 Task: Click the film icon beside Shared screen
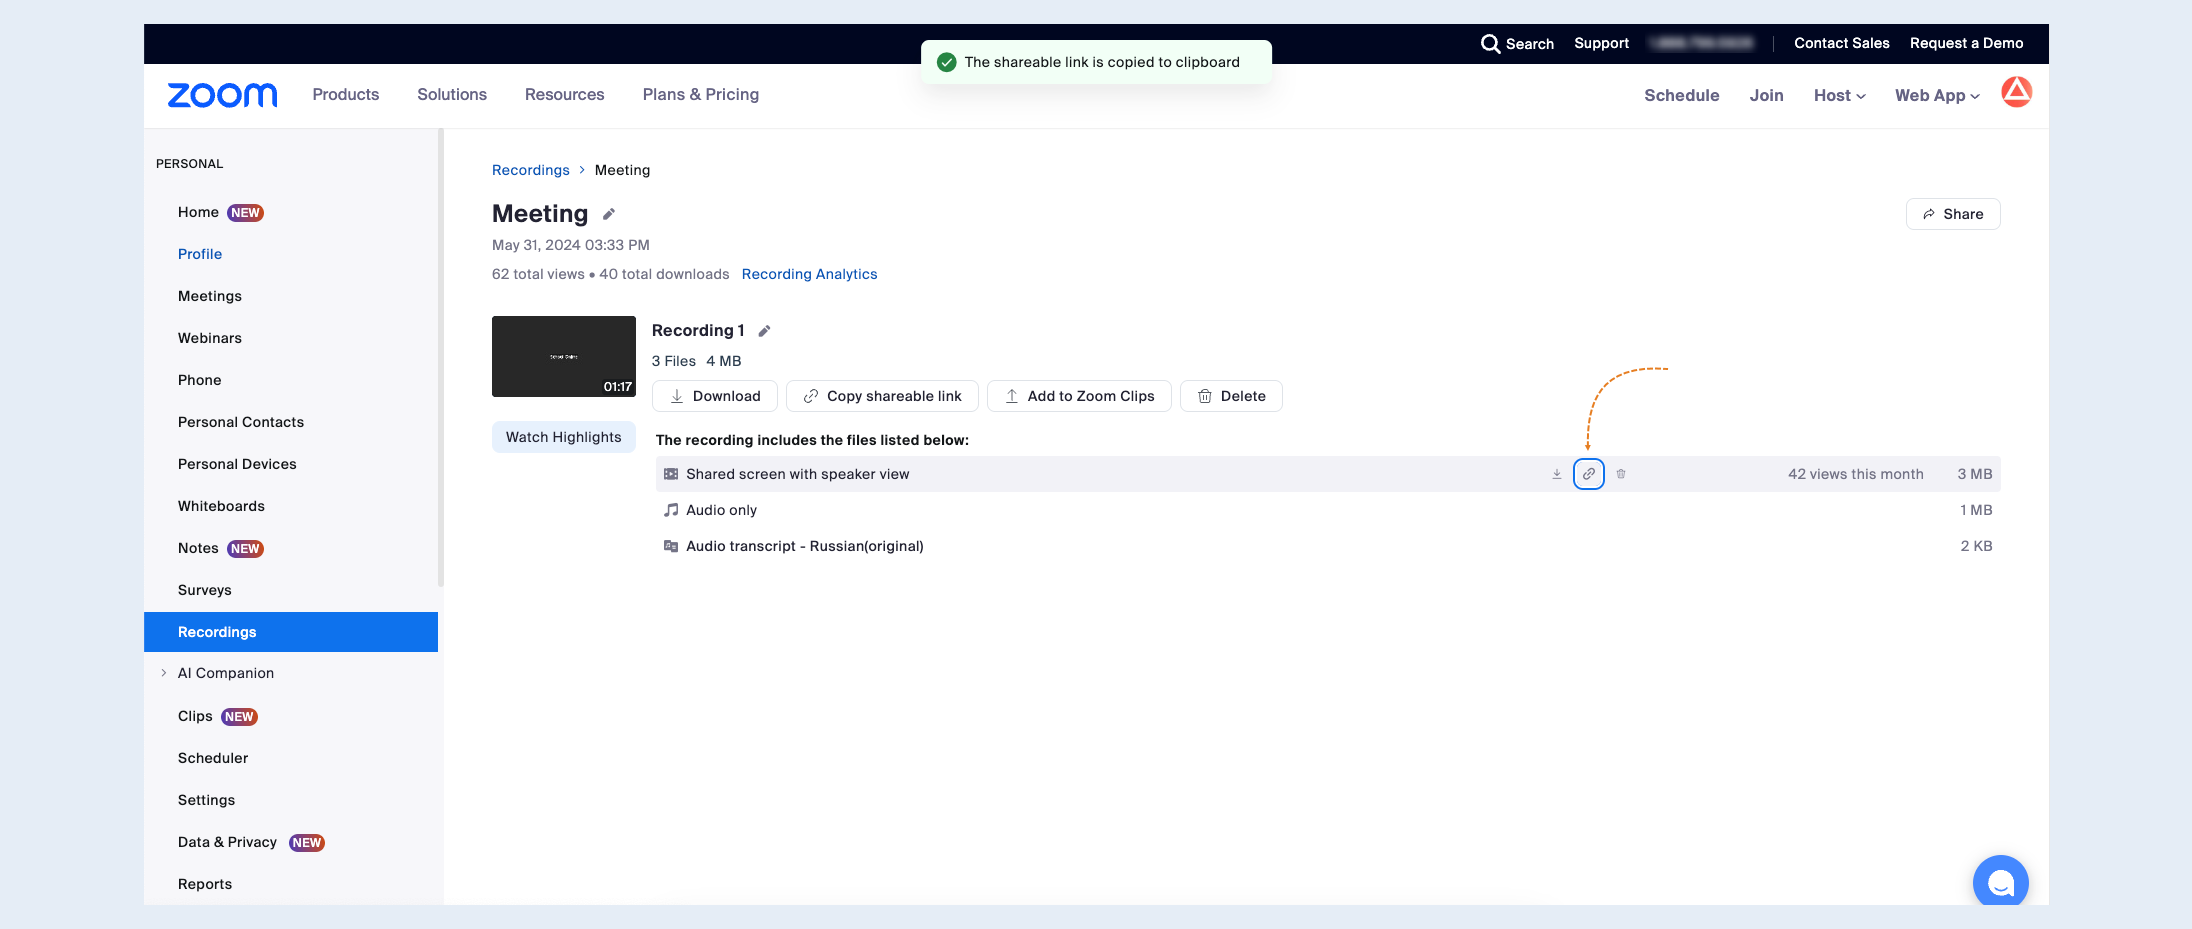coord(671,474)
